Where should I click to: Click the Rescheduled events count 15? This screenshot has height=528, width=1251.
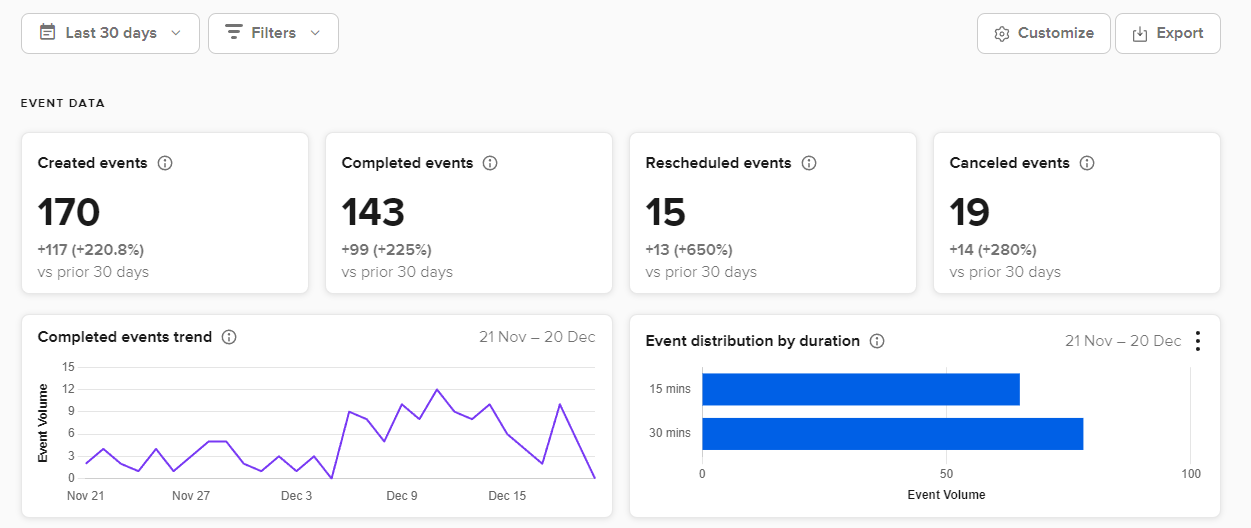pyautogui.click(x=665, y=213)
